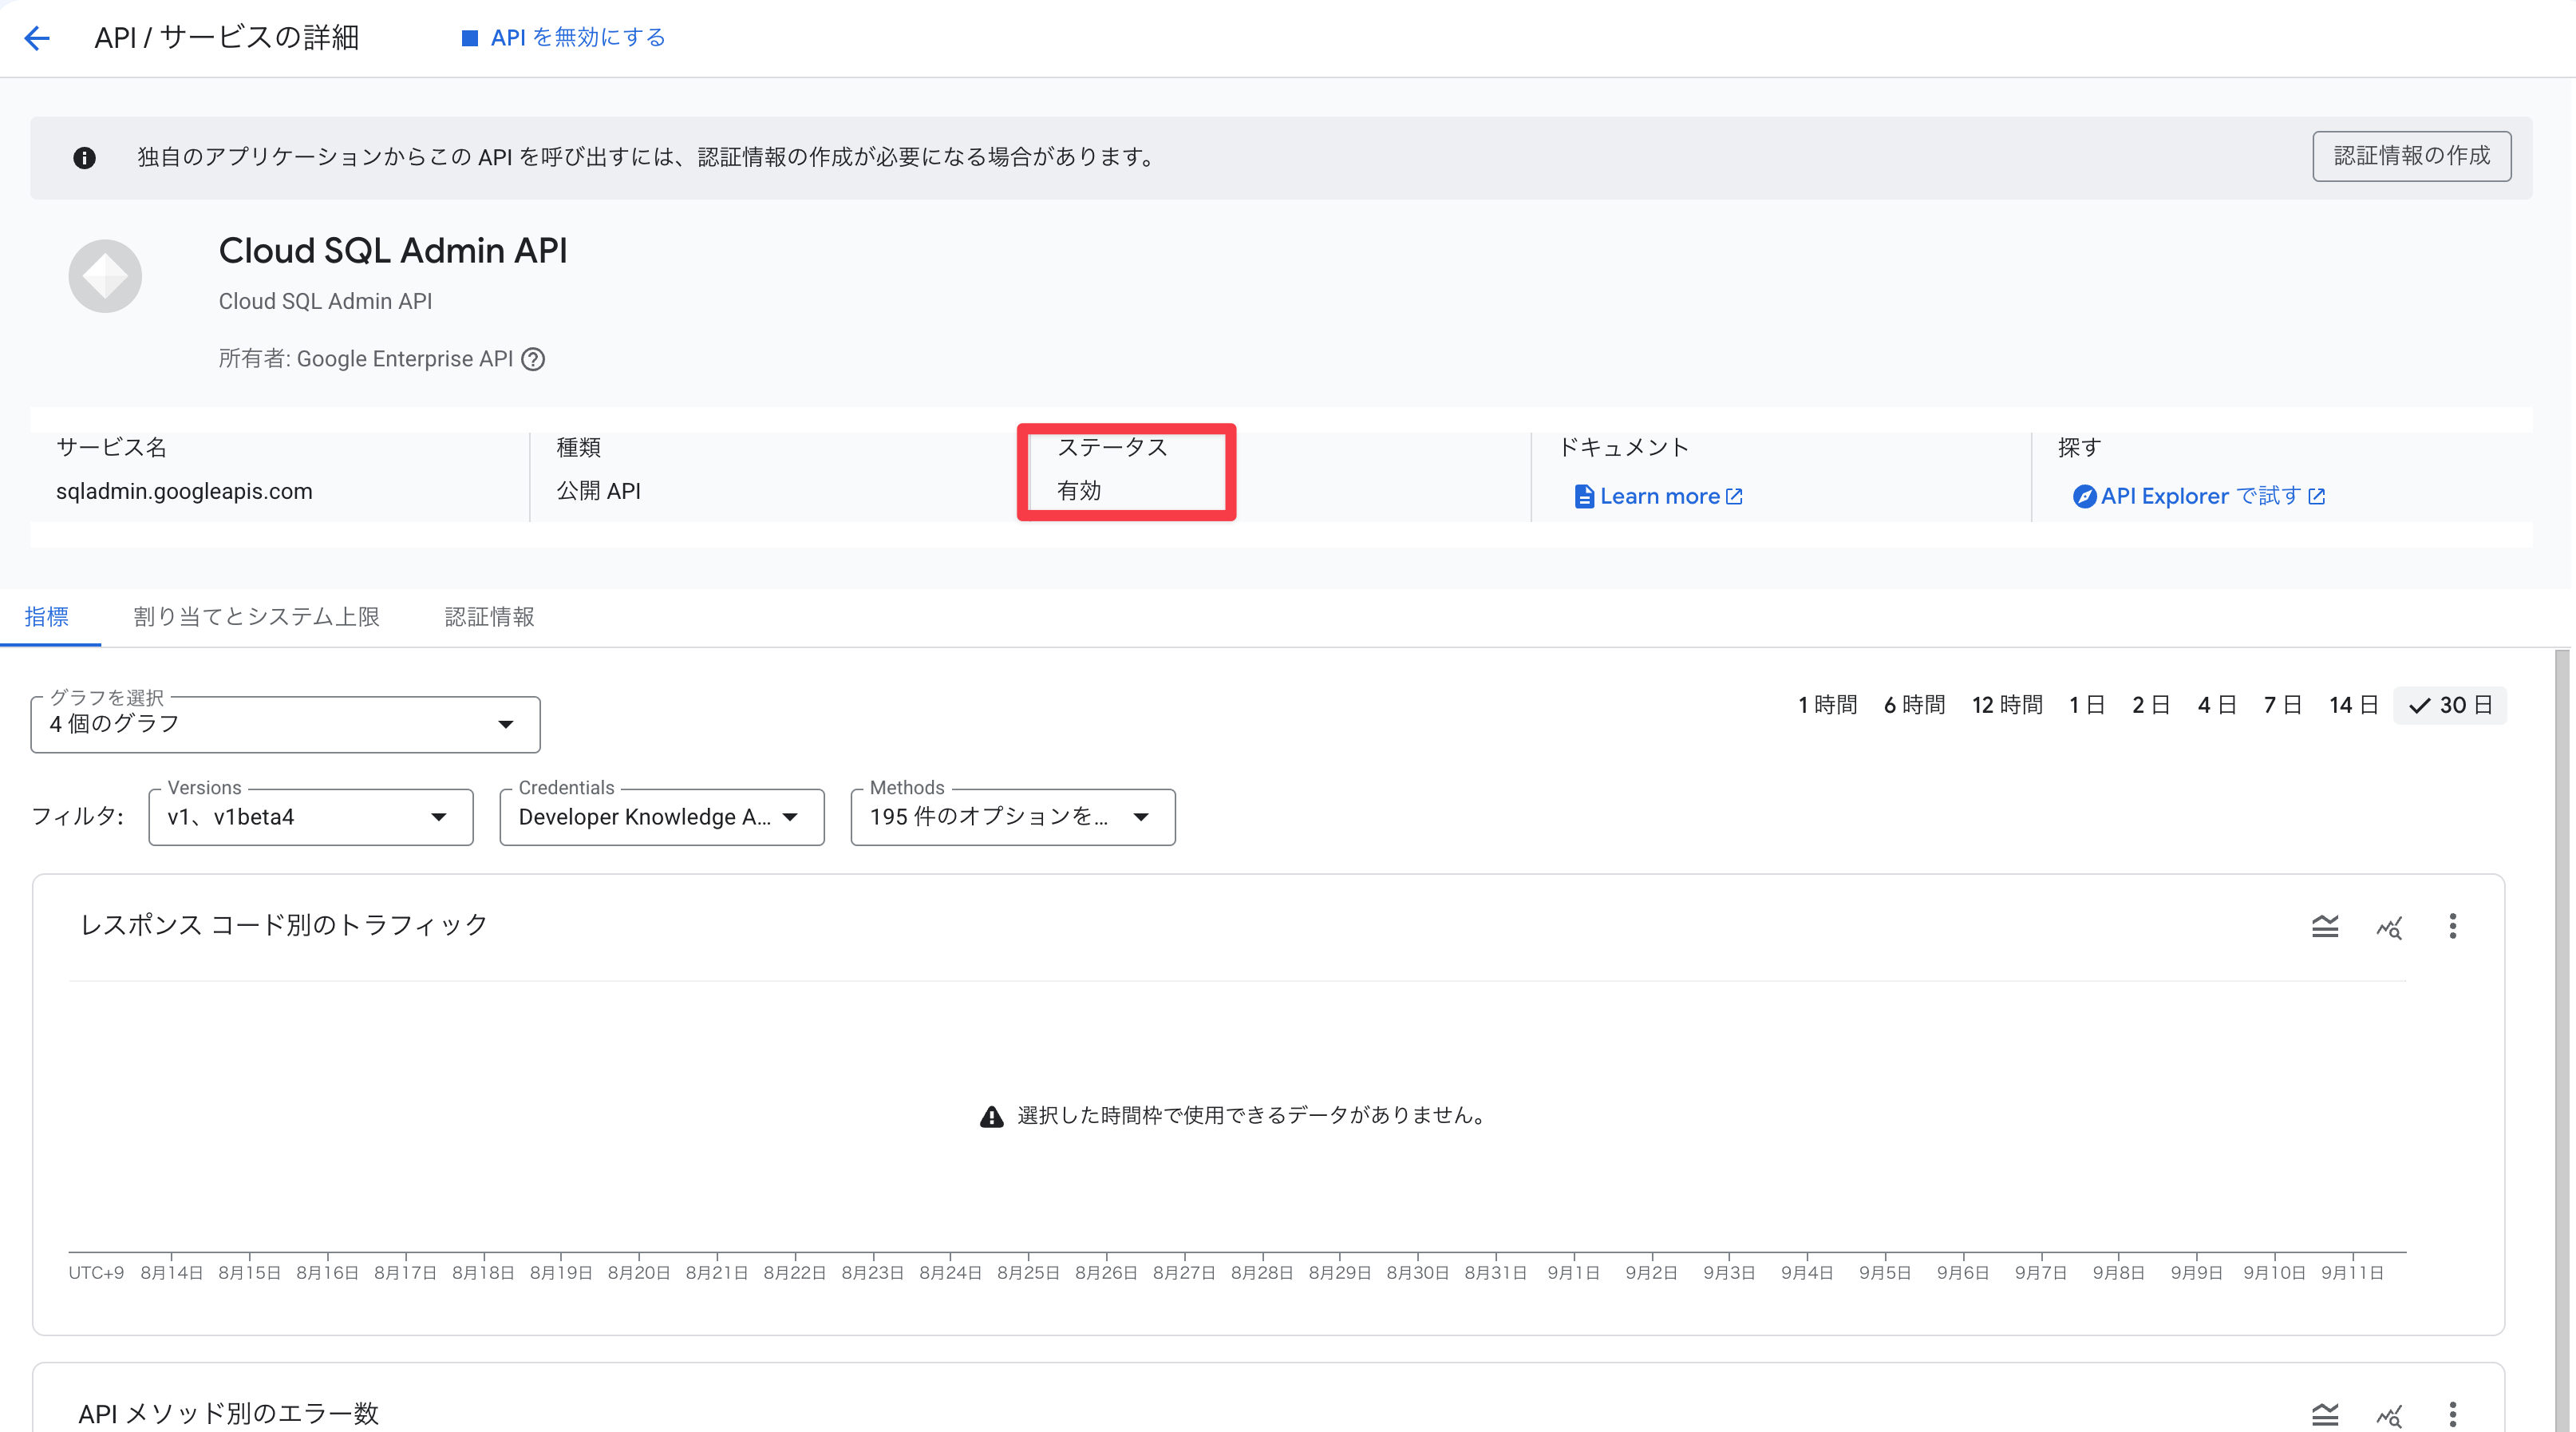The width and height of the screenshot is (2576, 1432).
Task: Select the 14 日 time range
Action: point(2353,705)
